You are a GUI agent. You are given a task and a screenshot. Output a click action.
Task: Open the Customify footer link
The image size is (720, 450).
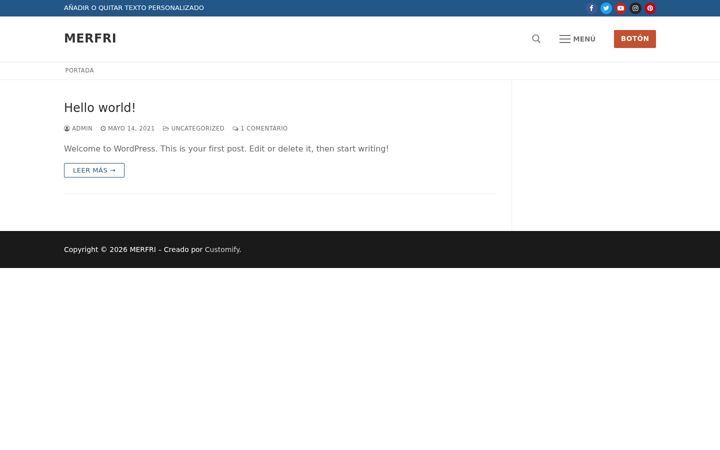222,250
